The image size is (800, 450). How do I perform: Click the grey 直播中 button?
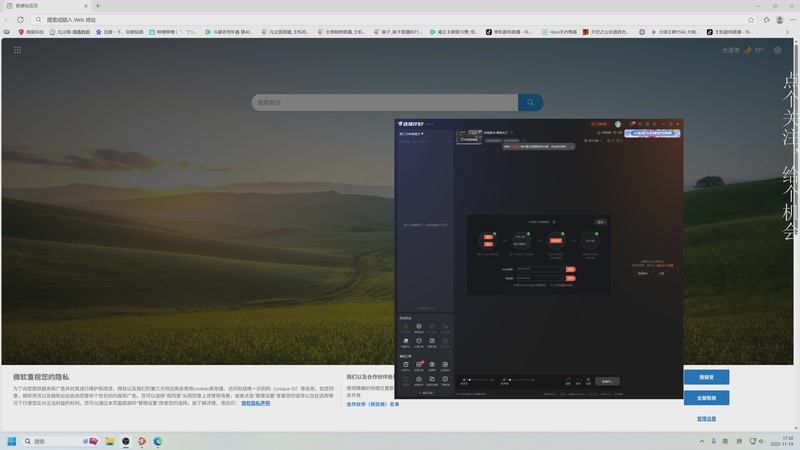click(x=607, y=381)
